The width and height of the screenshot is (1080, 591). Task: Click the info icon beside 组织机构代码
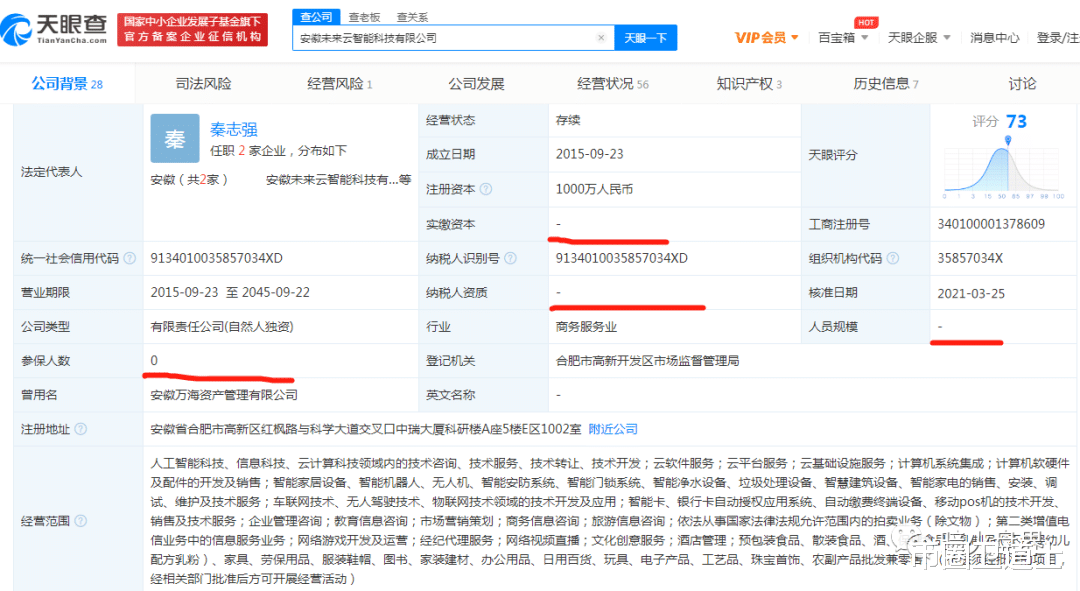[x=895, y=257]
